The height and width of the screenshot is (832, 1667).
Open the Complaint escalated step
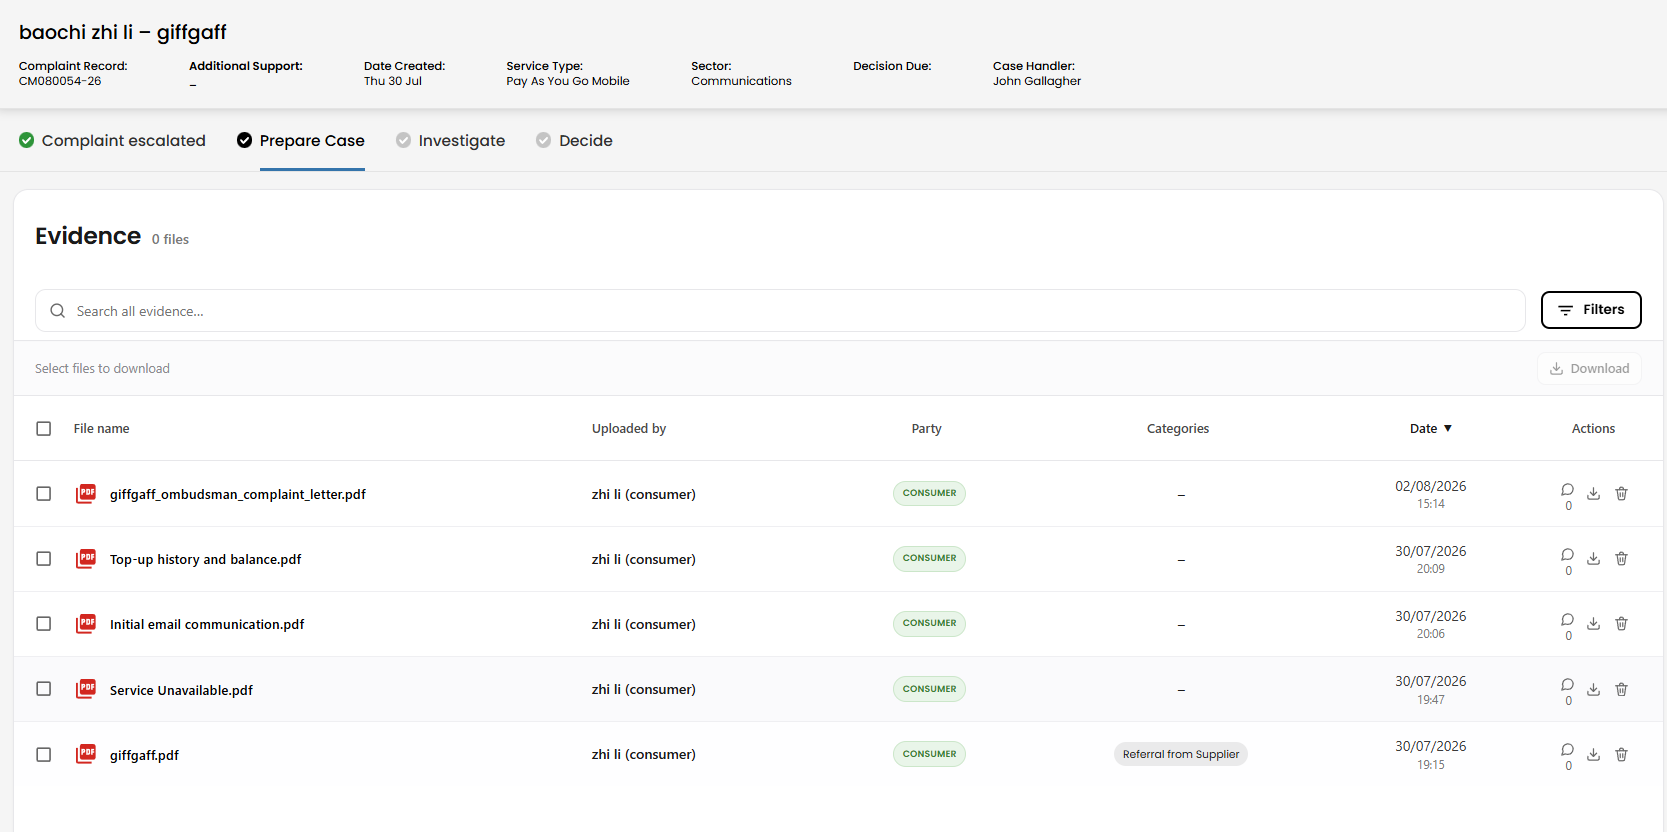(112, 141)
